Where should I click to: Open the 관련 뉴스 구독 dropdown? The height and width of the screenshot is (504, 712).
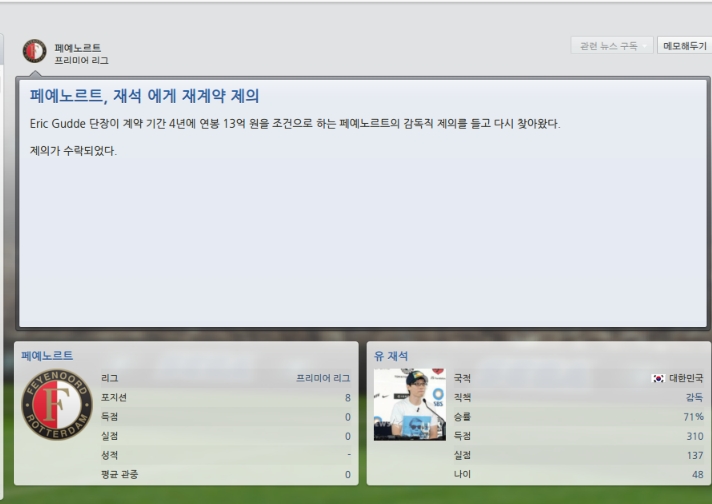click(x=612, y=45)
